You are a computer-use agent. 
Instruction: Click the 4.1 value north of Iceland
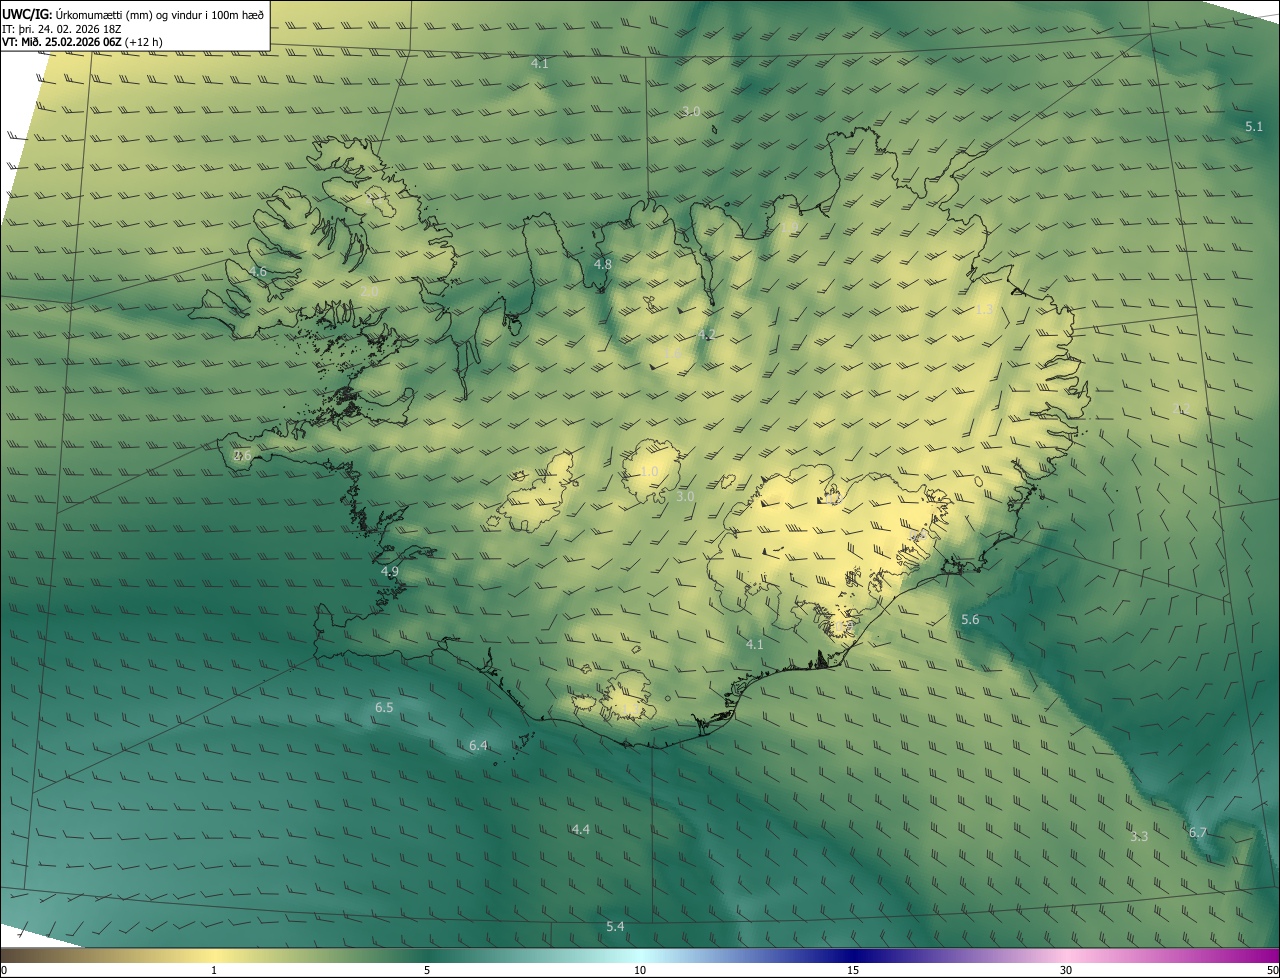539,64
